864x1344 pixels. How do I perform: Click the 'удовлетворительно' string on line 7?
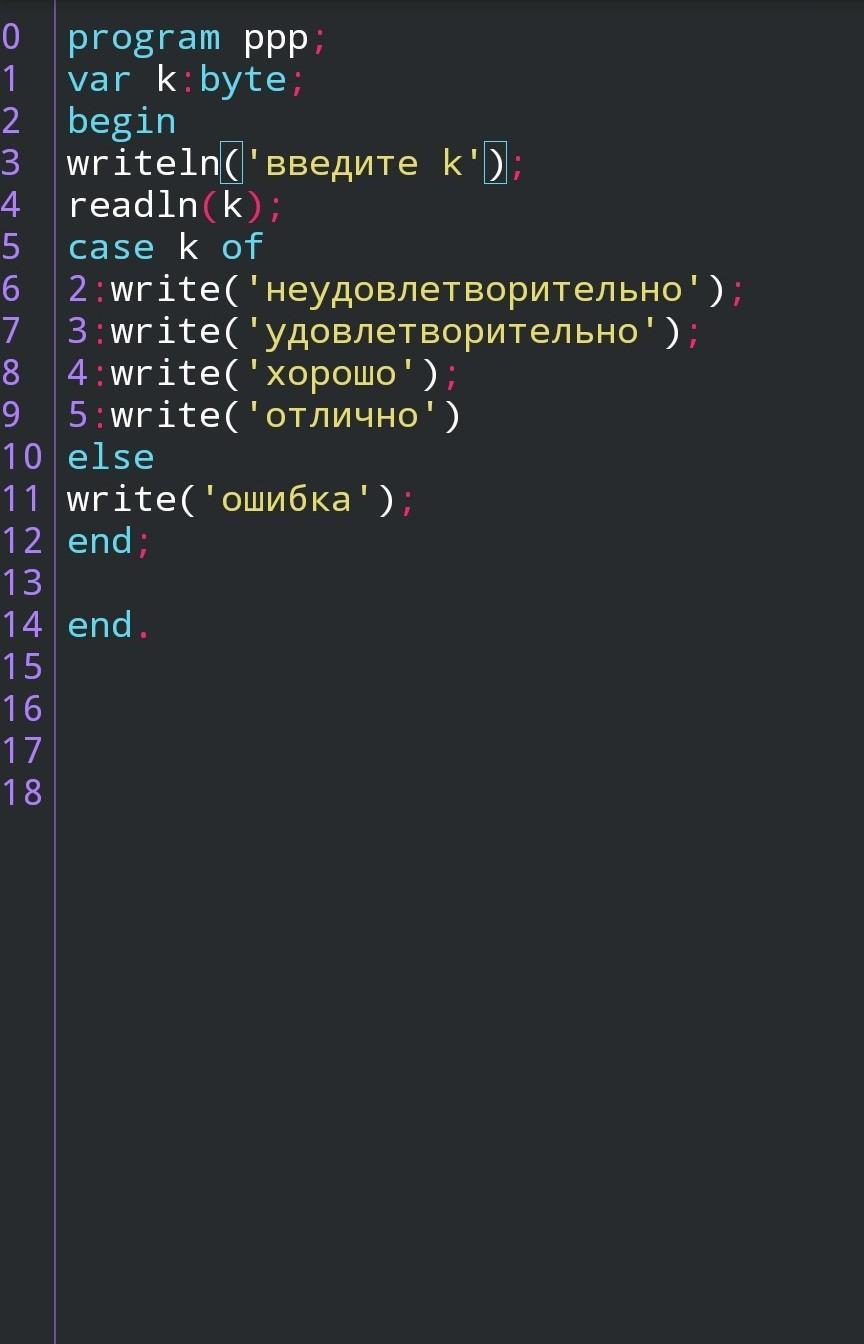(x=452, y=331)
